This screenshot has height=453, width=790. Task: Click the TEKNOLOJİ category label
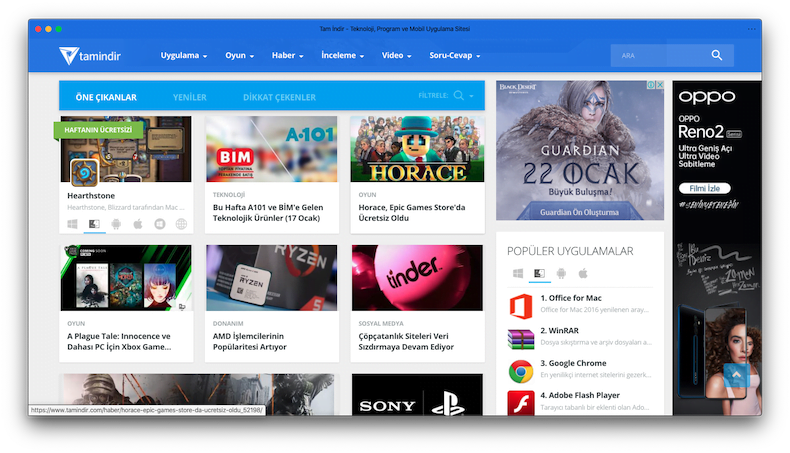pyautogui.click(x=229, y=195)
